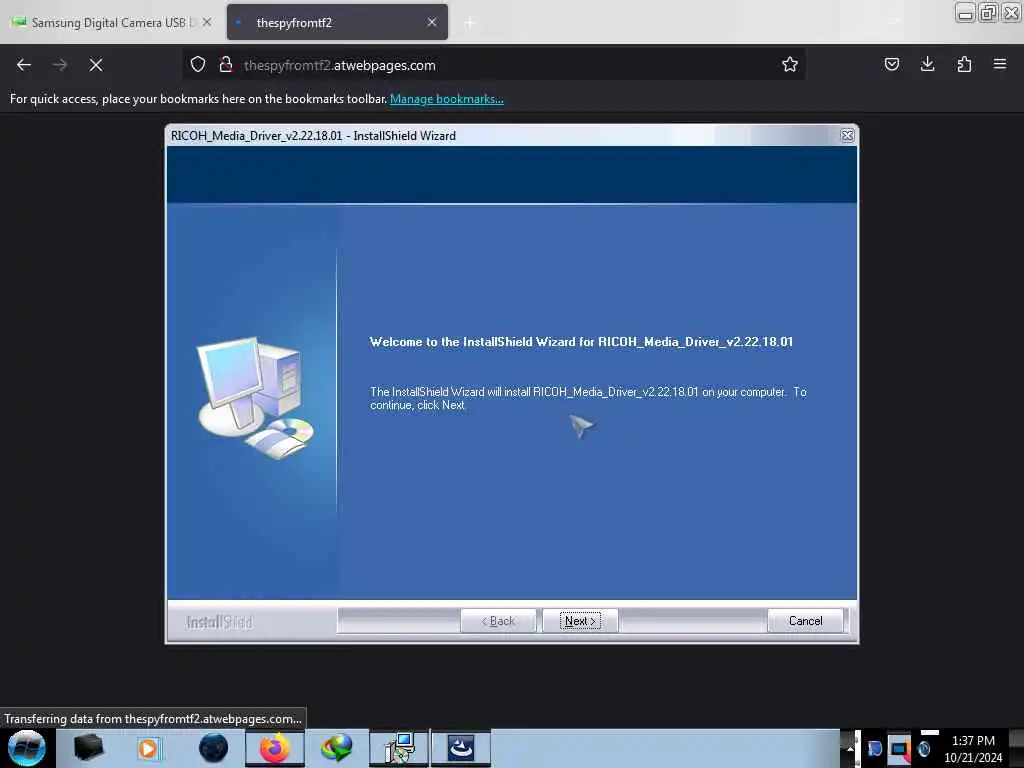The height and width of the screenshot is (768, 1024).
Task: Open the Firefox hamburger application menu
Action: click(1000, 64)
